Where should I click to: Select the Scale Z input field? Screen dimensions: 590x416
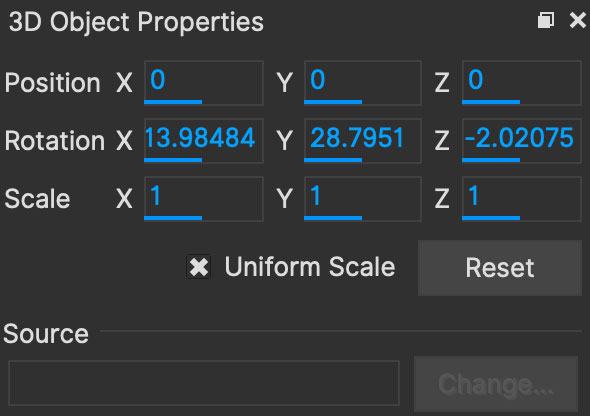point(522,199)
